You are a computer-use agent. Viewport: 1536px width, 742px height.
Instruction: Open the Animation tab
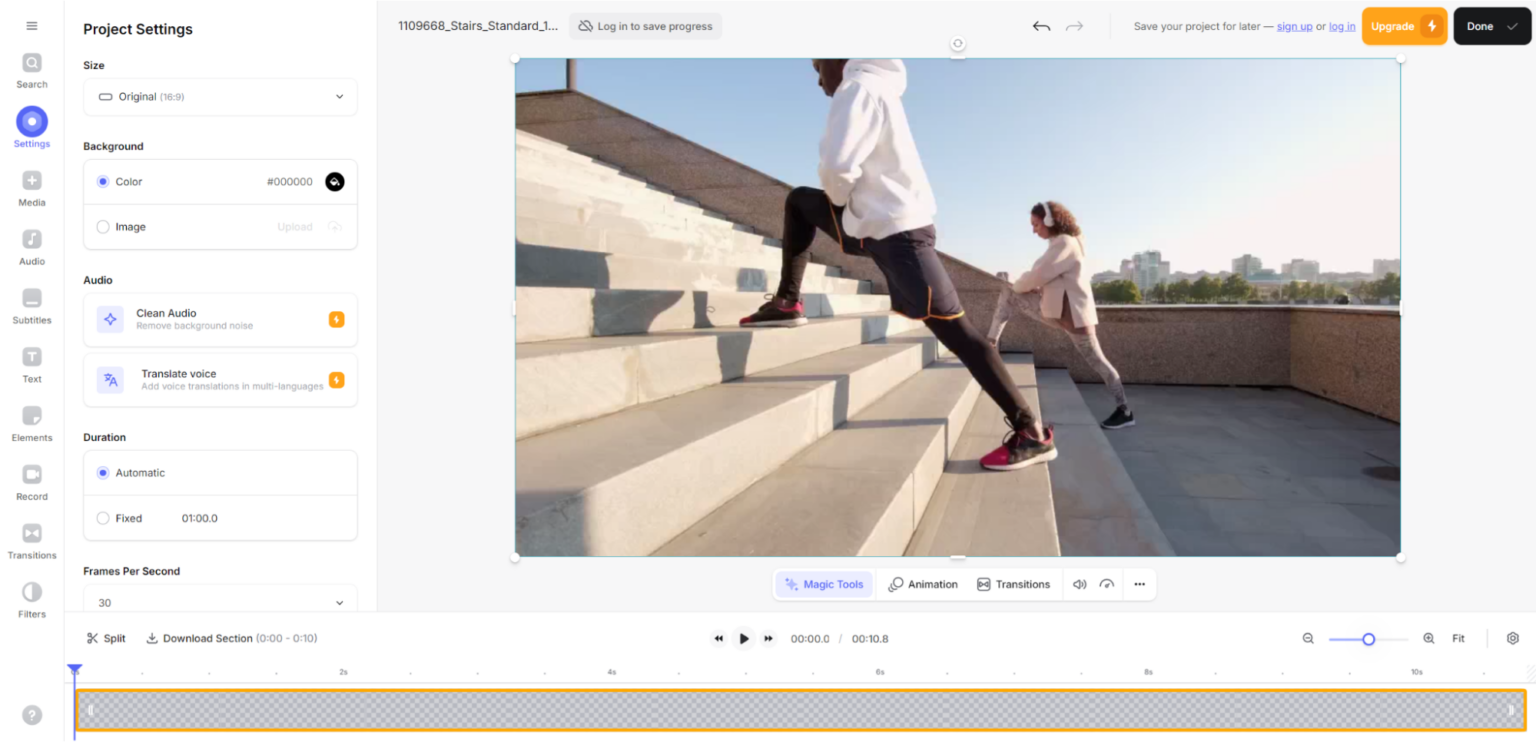(x=923, y=585)
